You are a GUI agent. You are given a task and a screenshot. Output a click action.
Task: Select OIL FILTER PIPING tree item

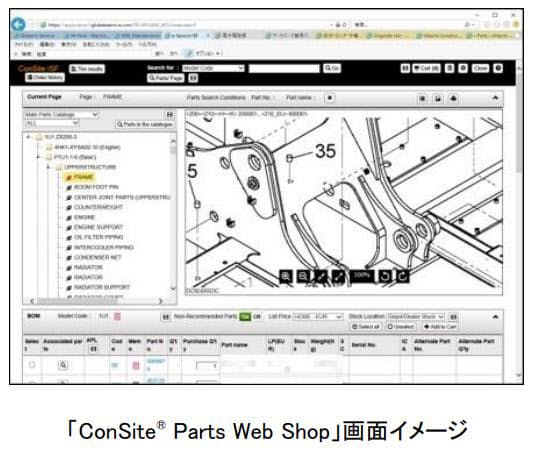(x=94, y=237)
